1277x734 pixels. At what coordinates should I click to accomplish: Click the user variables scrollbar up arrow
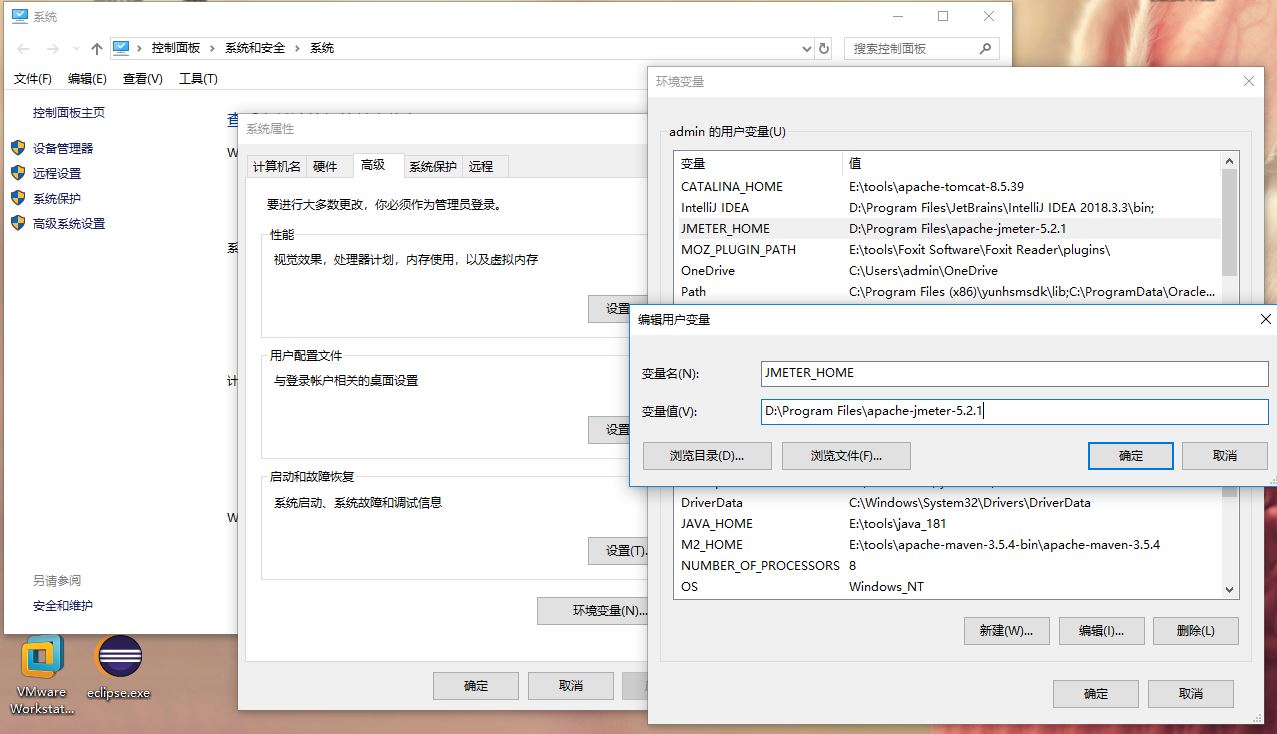coord(1230,161)
